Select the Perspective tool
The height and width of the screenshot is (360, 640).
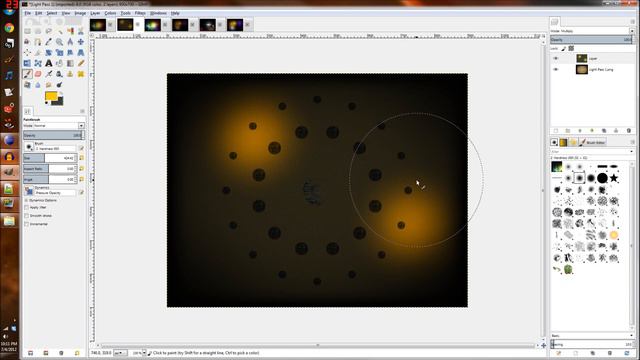[81, 52]
